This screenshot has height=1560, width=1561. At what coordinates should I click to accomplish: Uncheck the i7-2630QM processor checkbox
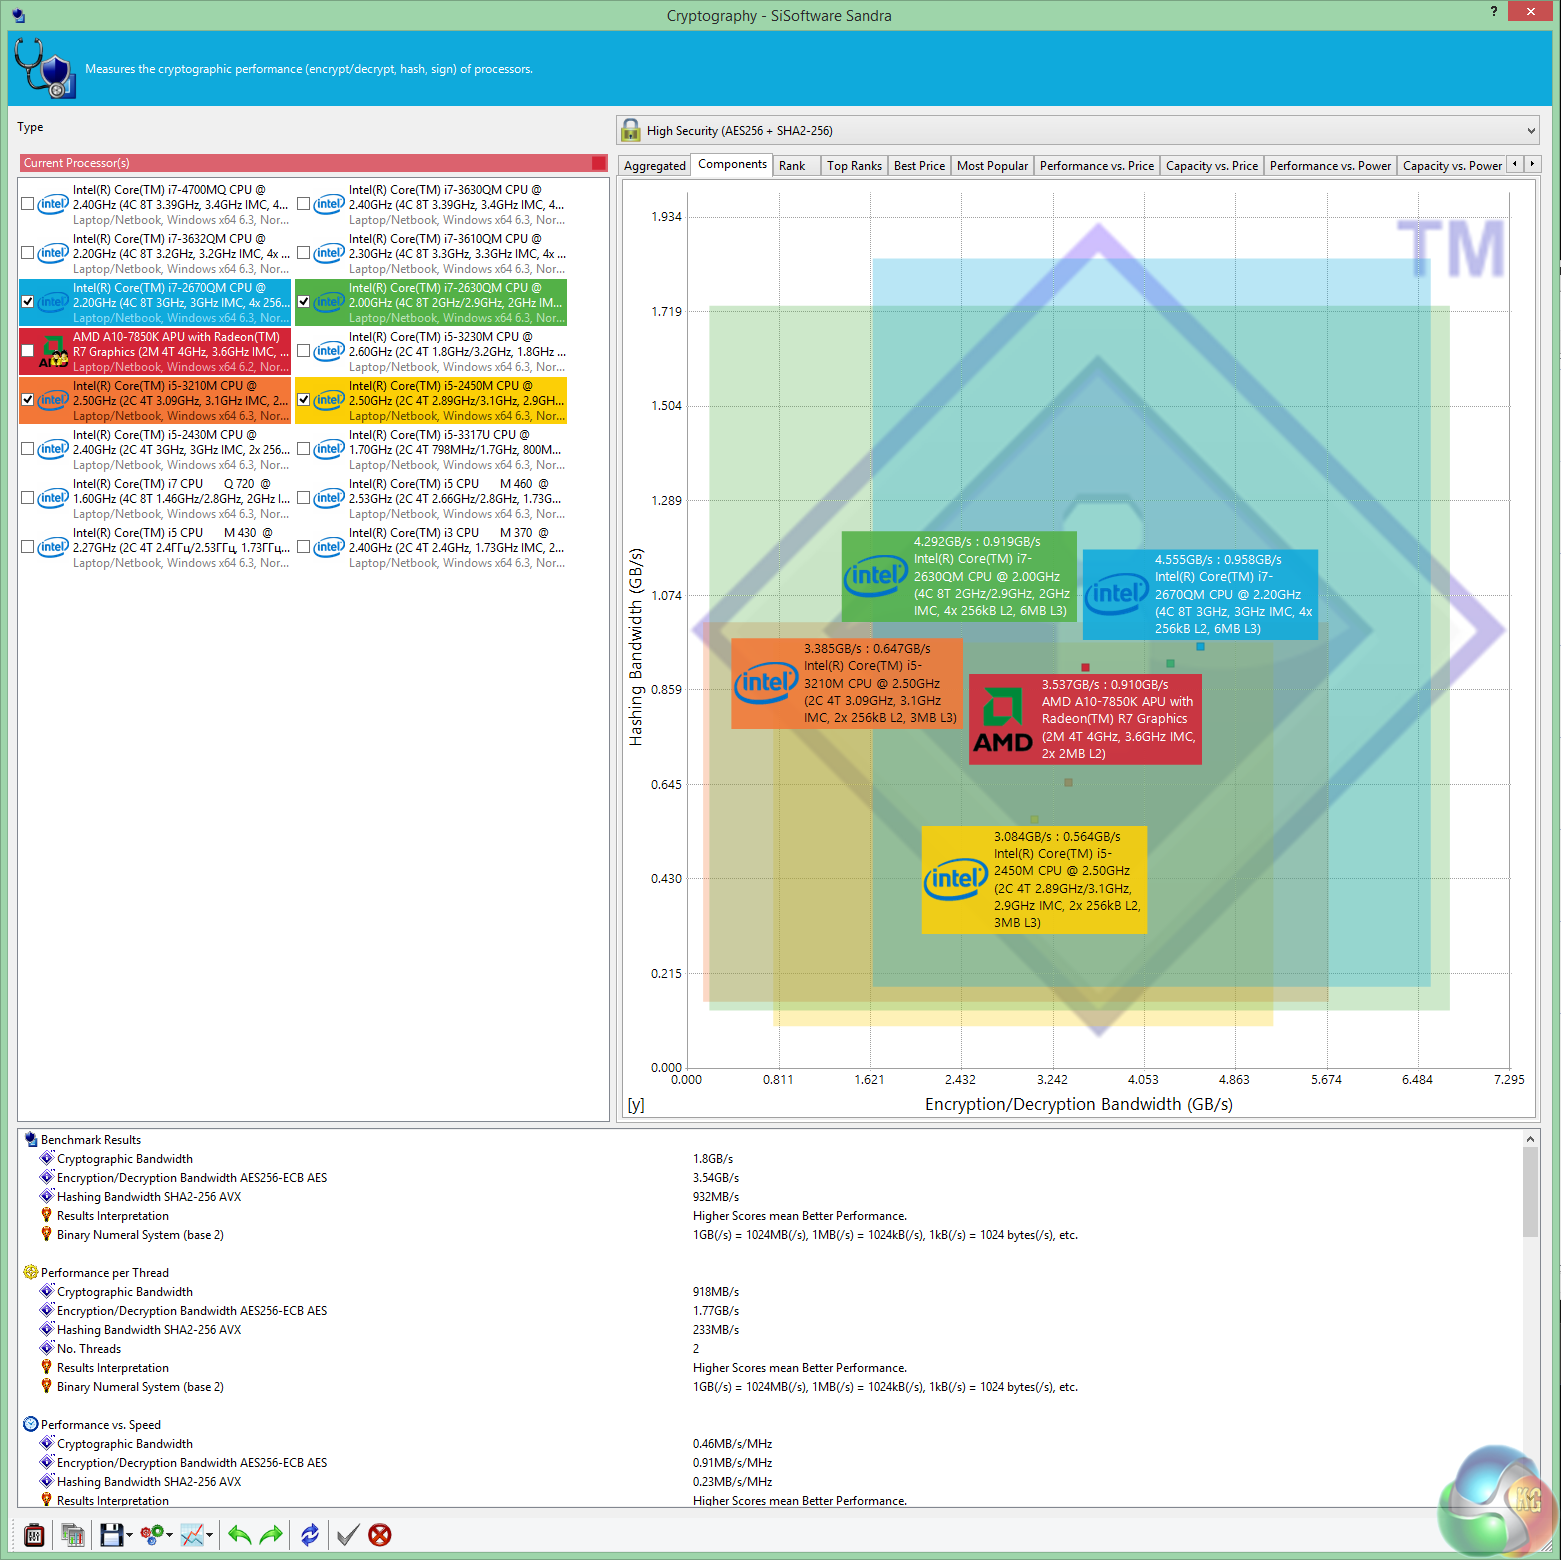pyautogui.click(x=303, y=302)
